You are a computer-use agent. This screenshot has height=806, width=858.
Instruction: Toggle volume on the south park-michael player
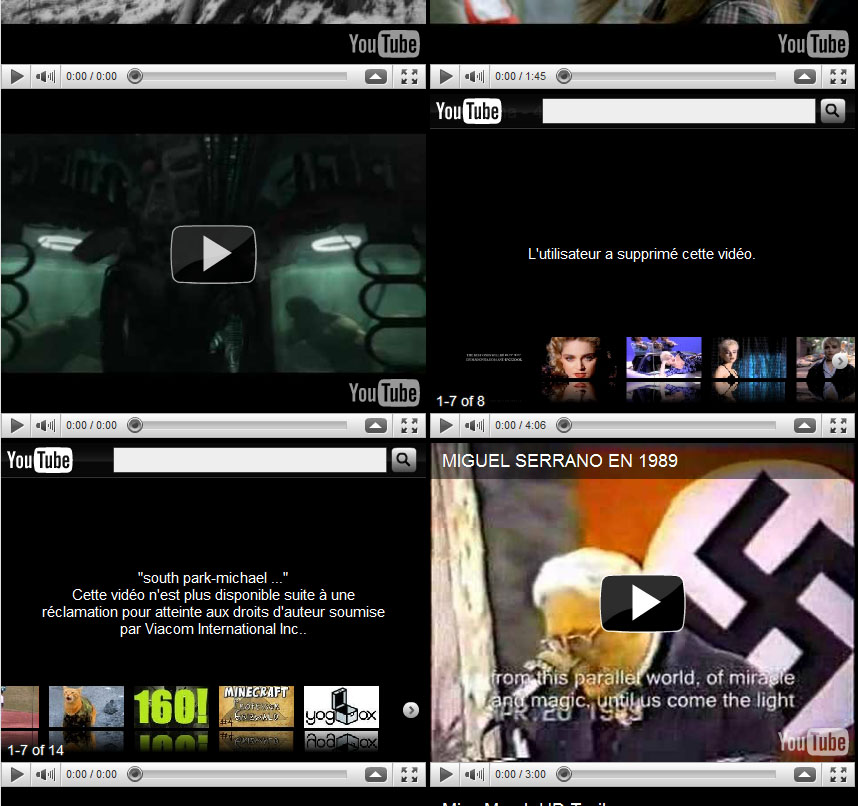pyautogui.click(x=45, y=775)
